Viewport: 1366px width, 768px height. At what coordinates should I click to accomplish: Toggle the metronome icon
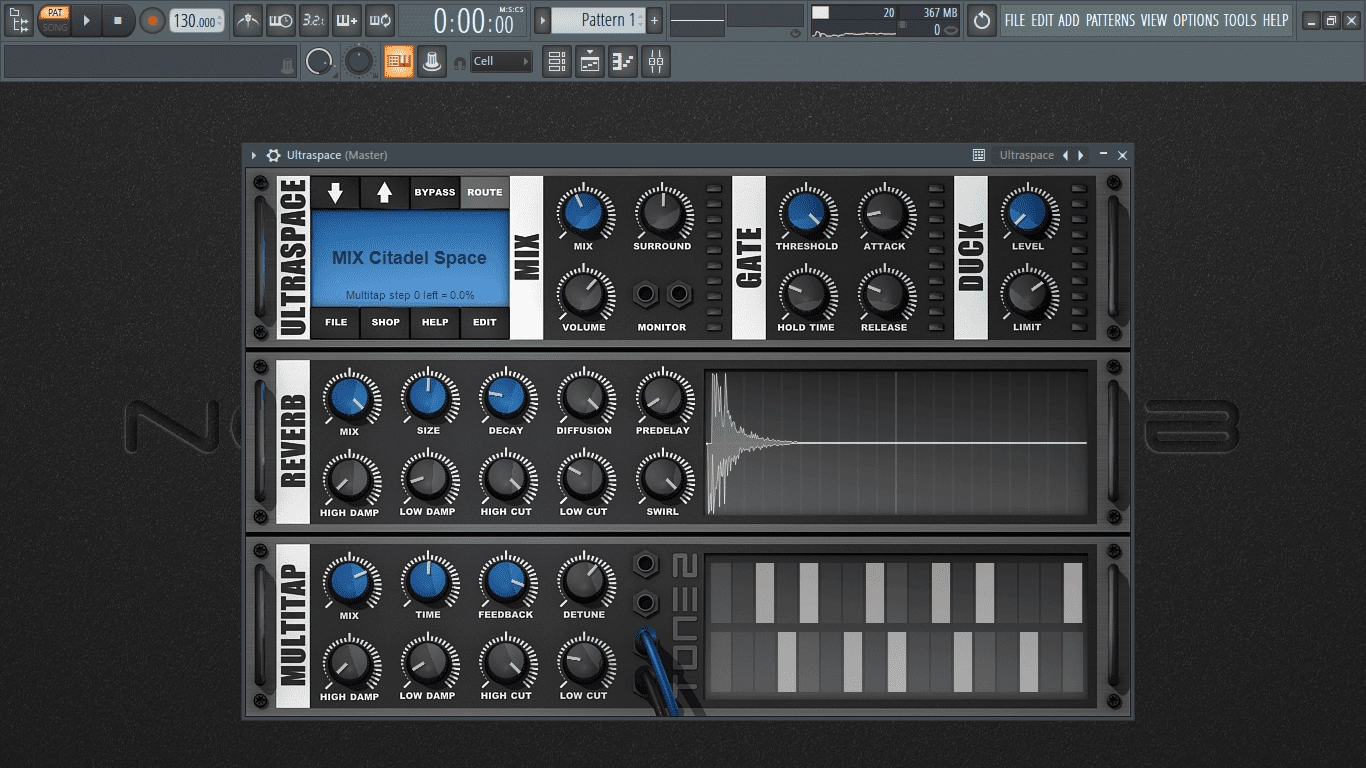point(249,20)
